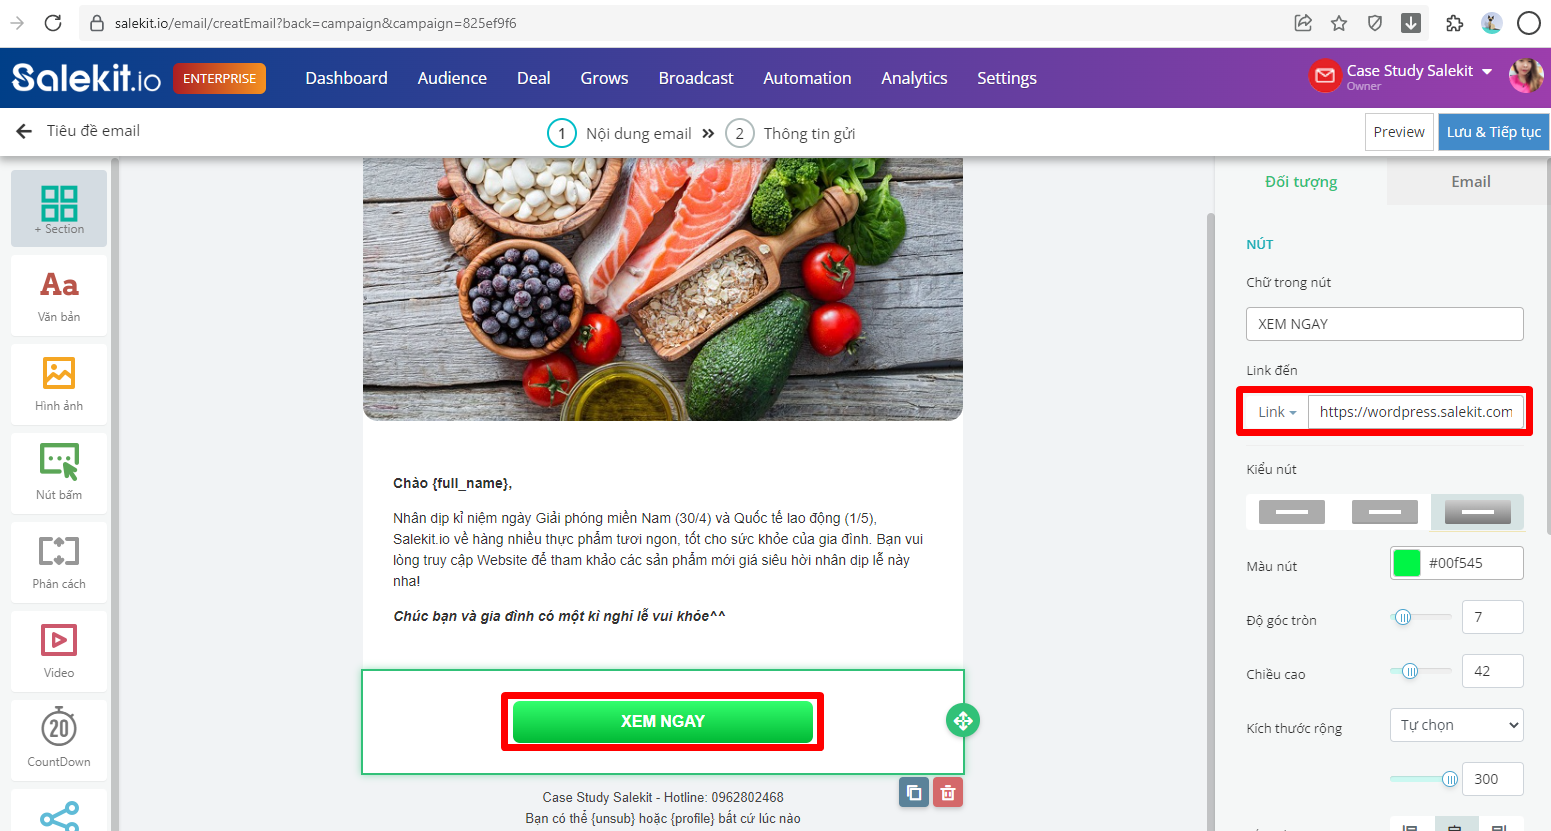
Task: Switch to the Email tab
Action: pos(1470,182)
